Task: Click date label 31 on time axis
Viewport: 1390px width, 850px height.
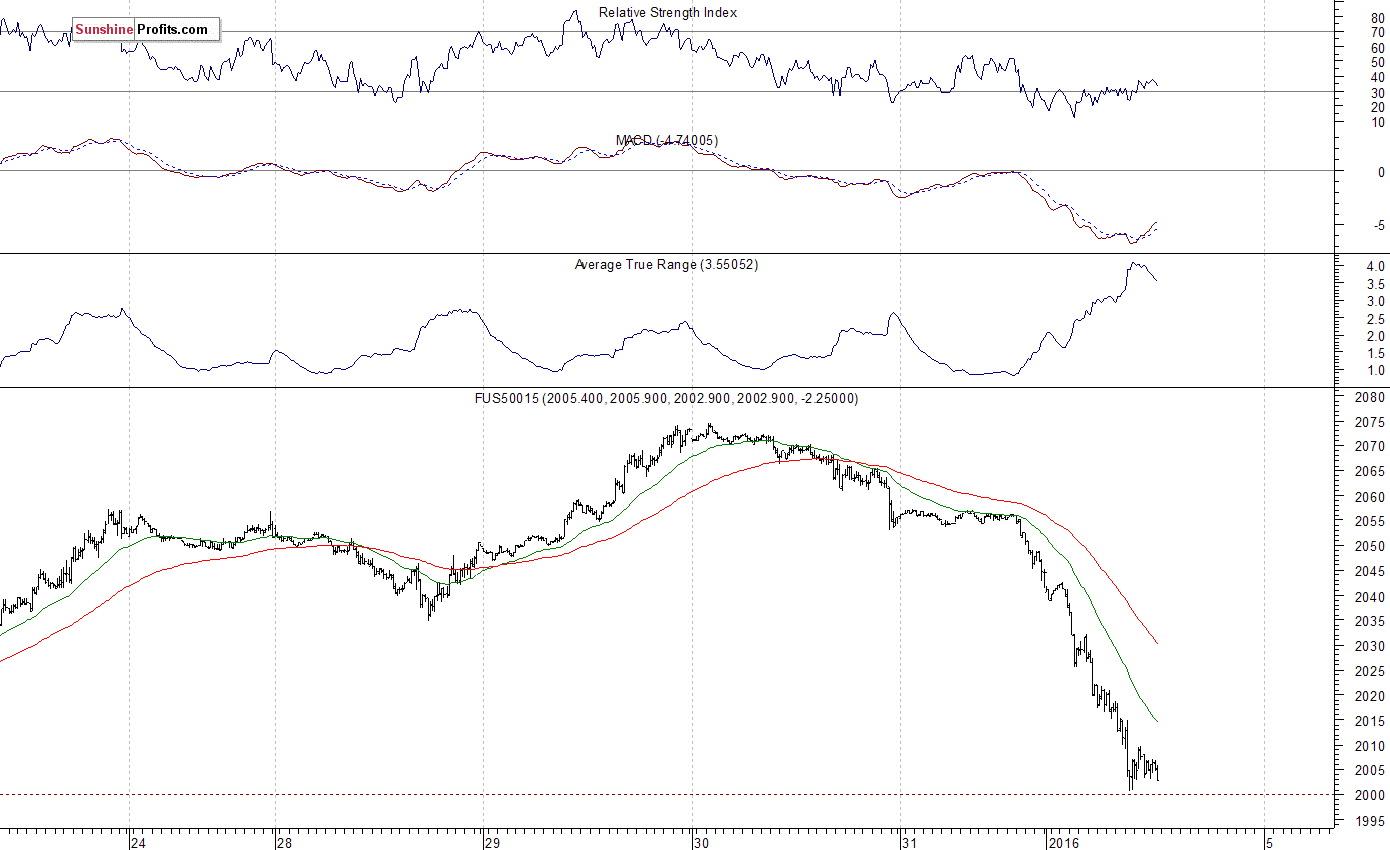Action: [x=909, y=843]
